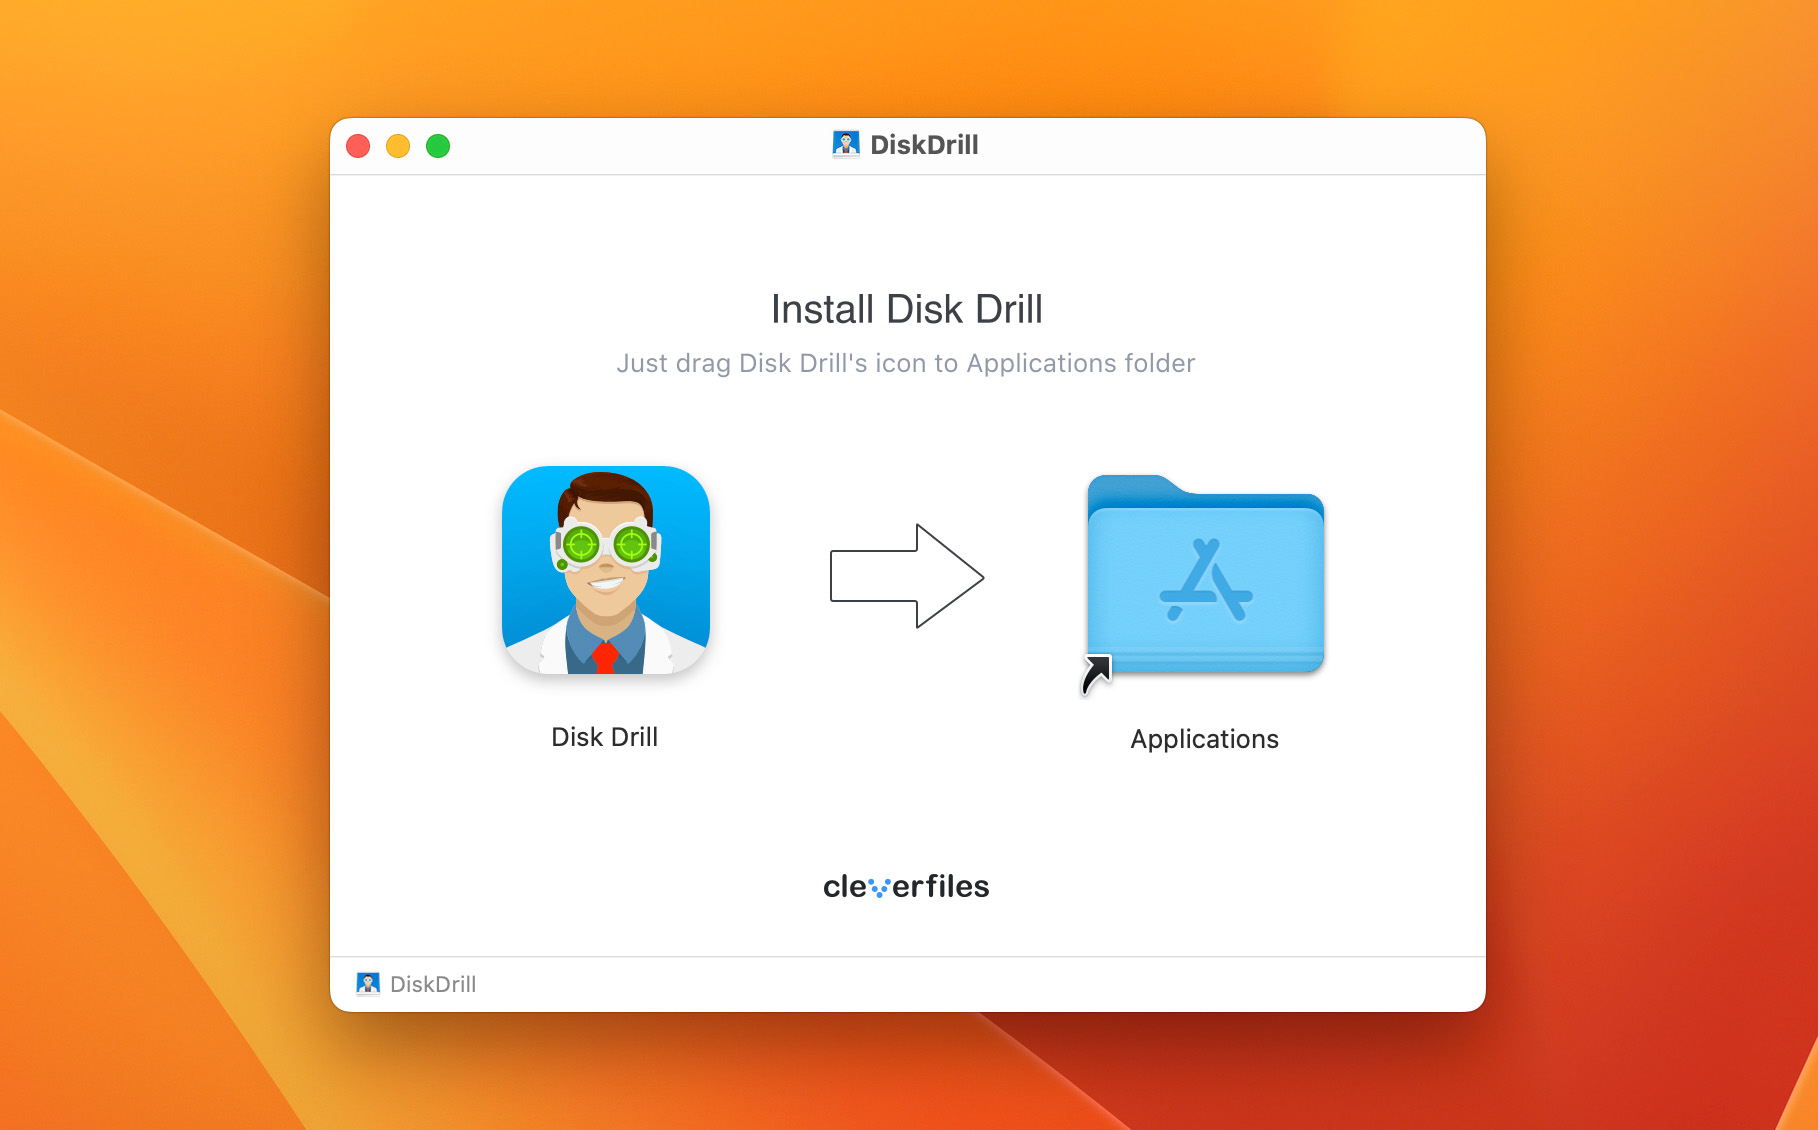Click the "DiskDrill" path bar text
1818x1130 pixels.
pyautogui.click(x=433, y=984)
